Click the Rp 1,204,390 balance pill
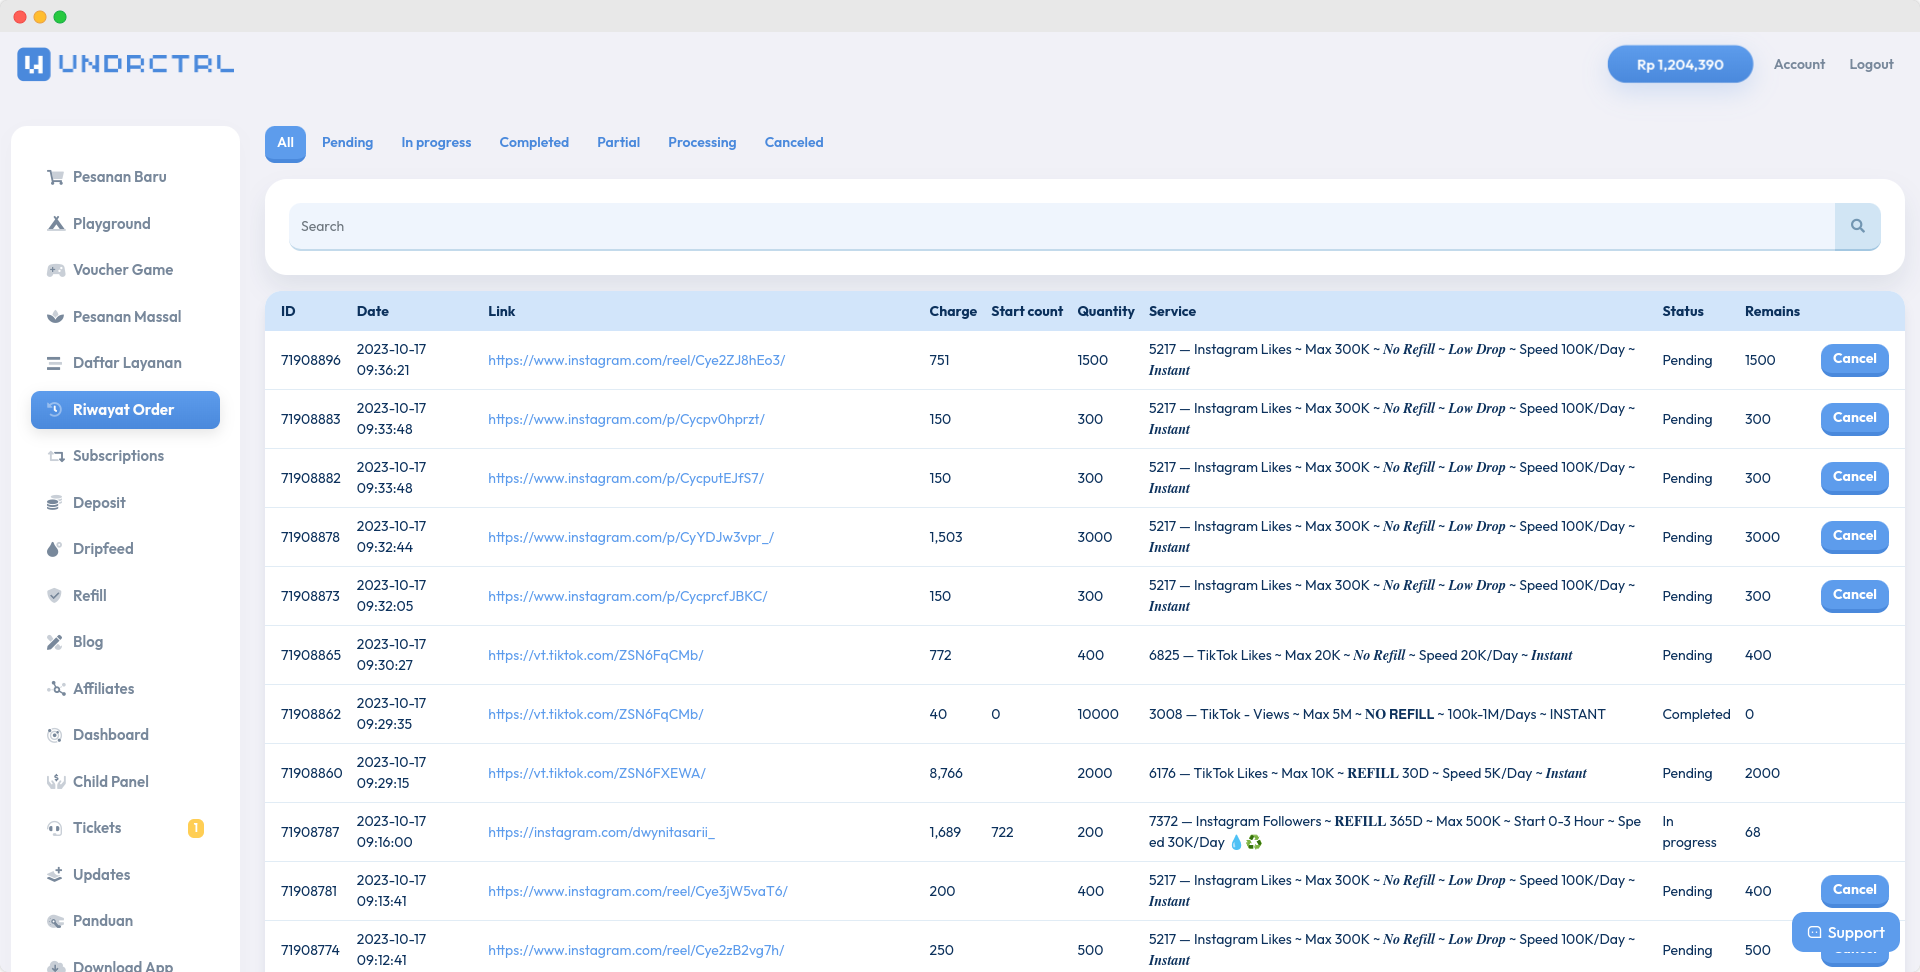The width and height of the screenshot is (1920, 972). click(1679, 63)
